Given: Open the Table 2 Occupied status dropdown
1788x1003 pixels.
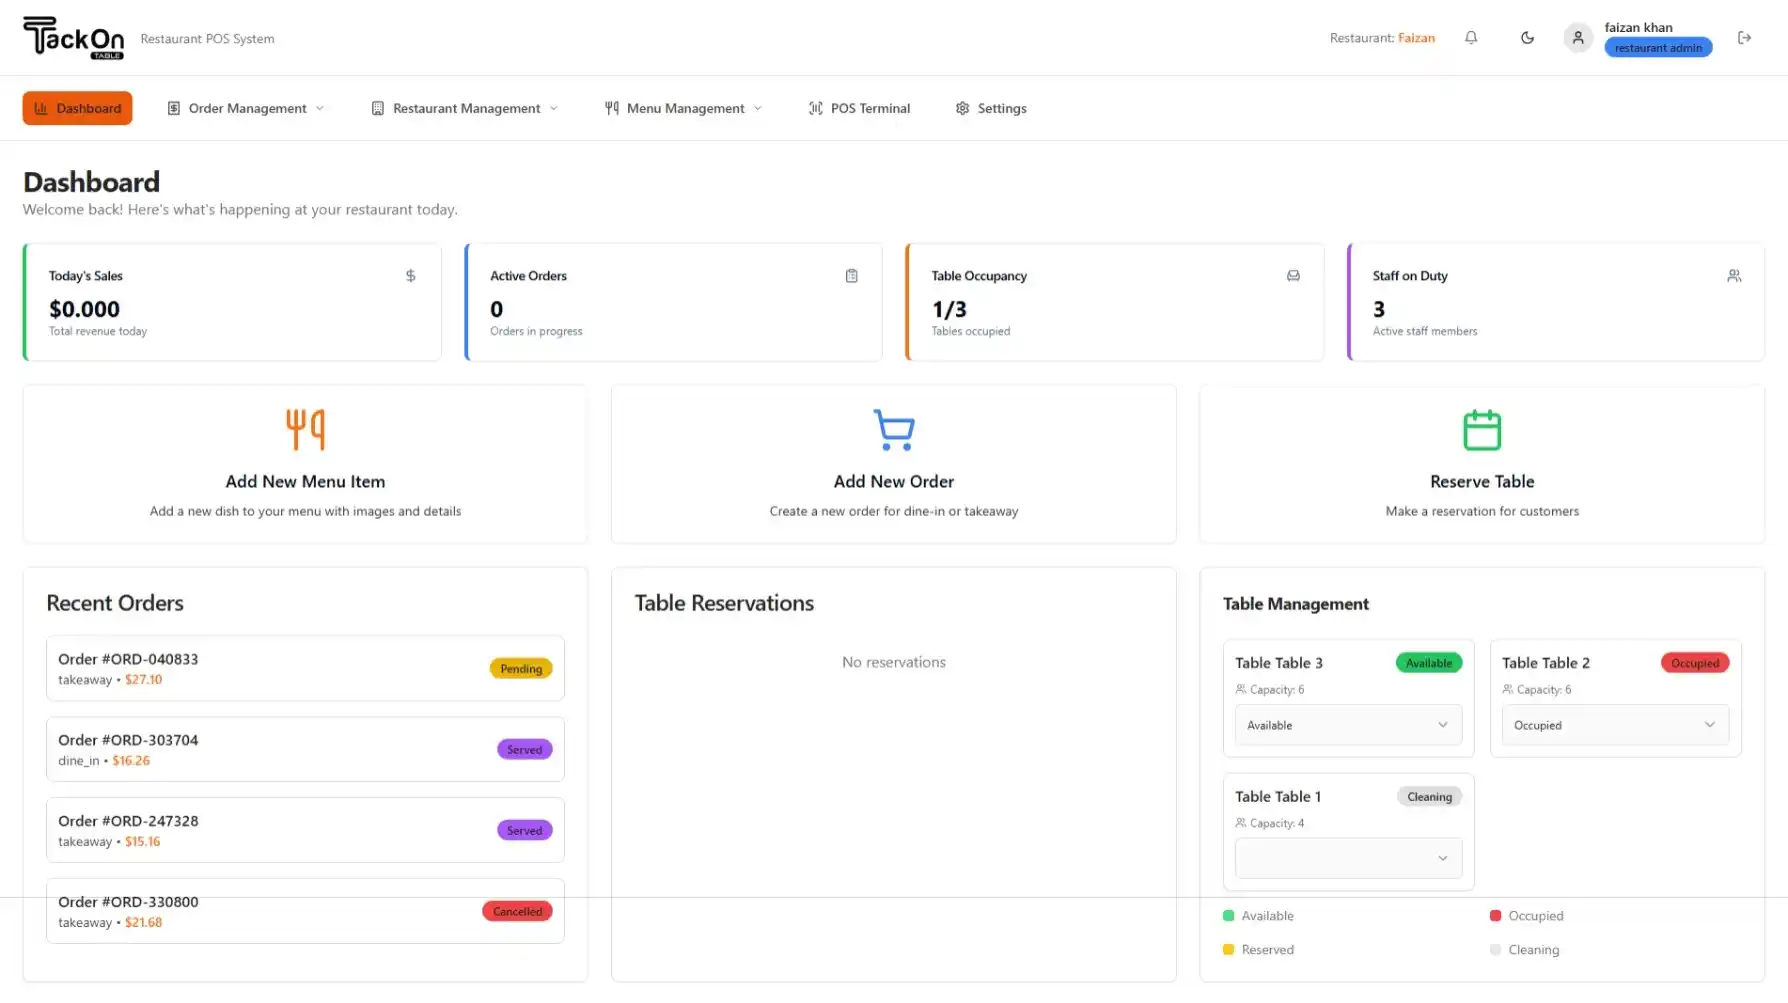Looking at the screenshot, I should click(1614, 725).
